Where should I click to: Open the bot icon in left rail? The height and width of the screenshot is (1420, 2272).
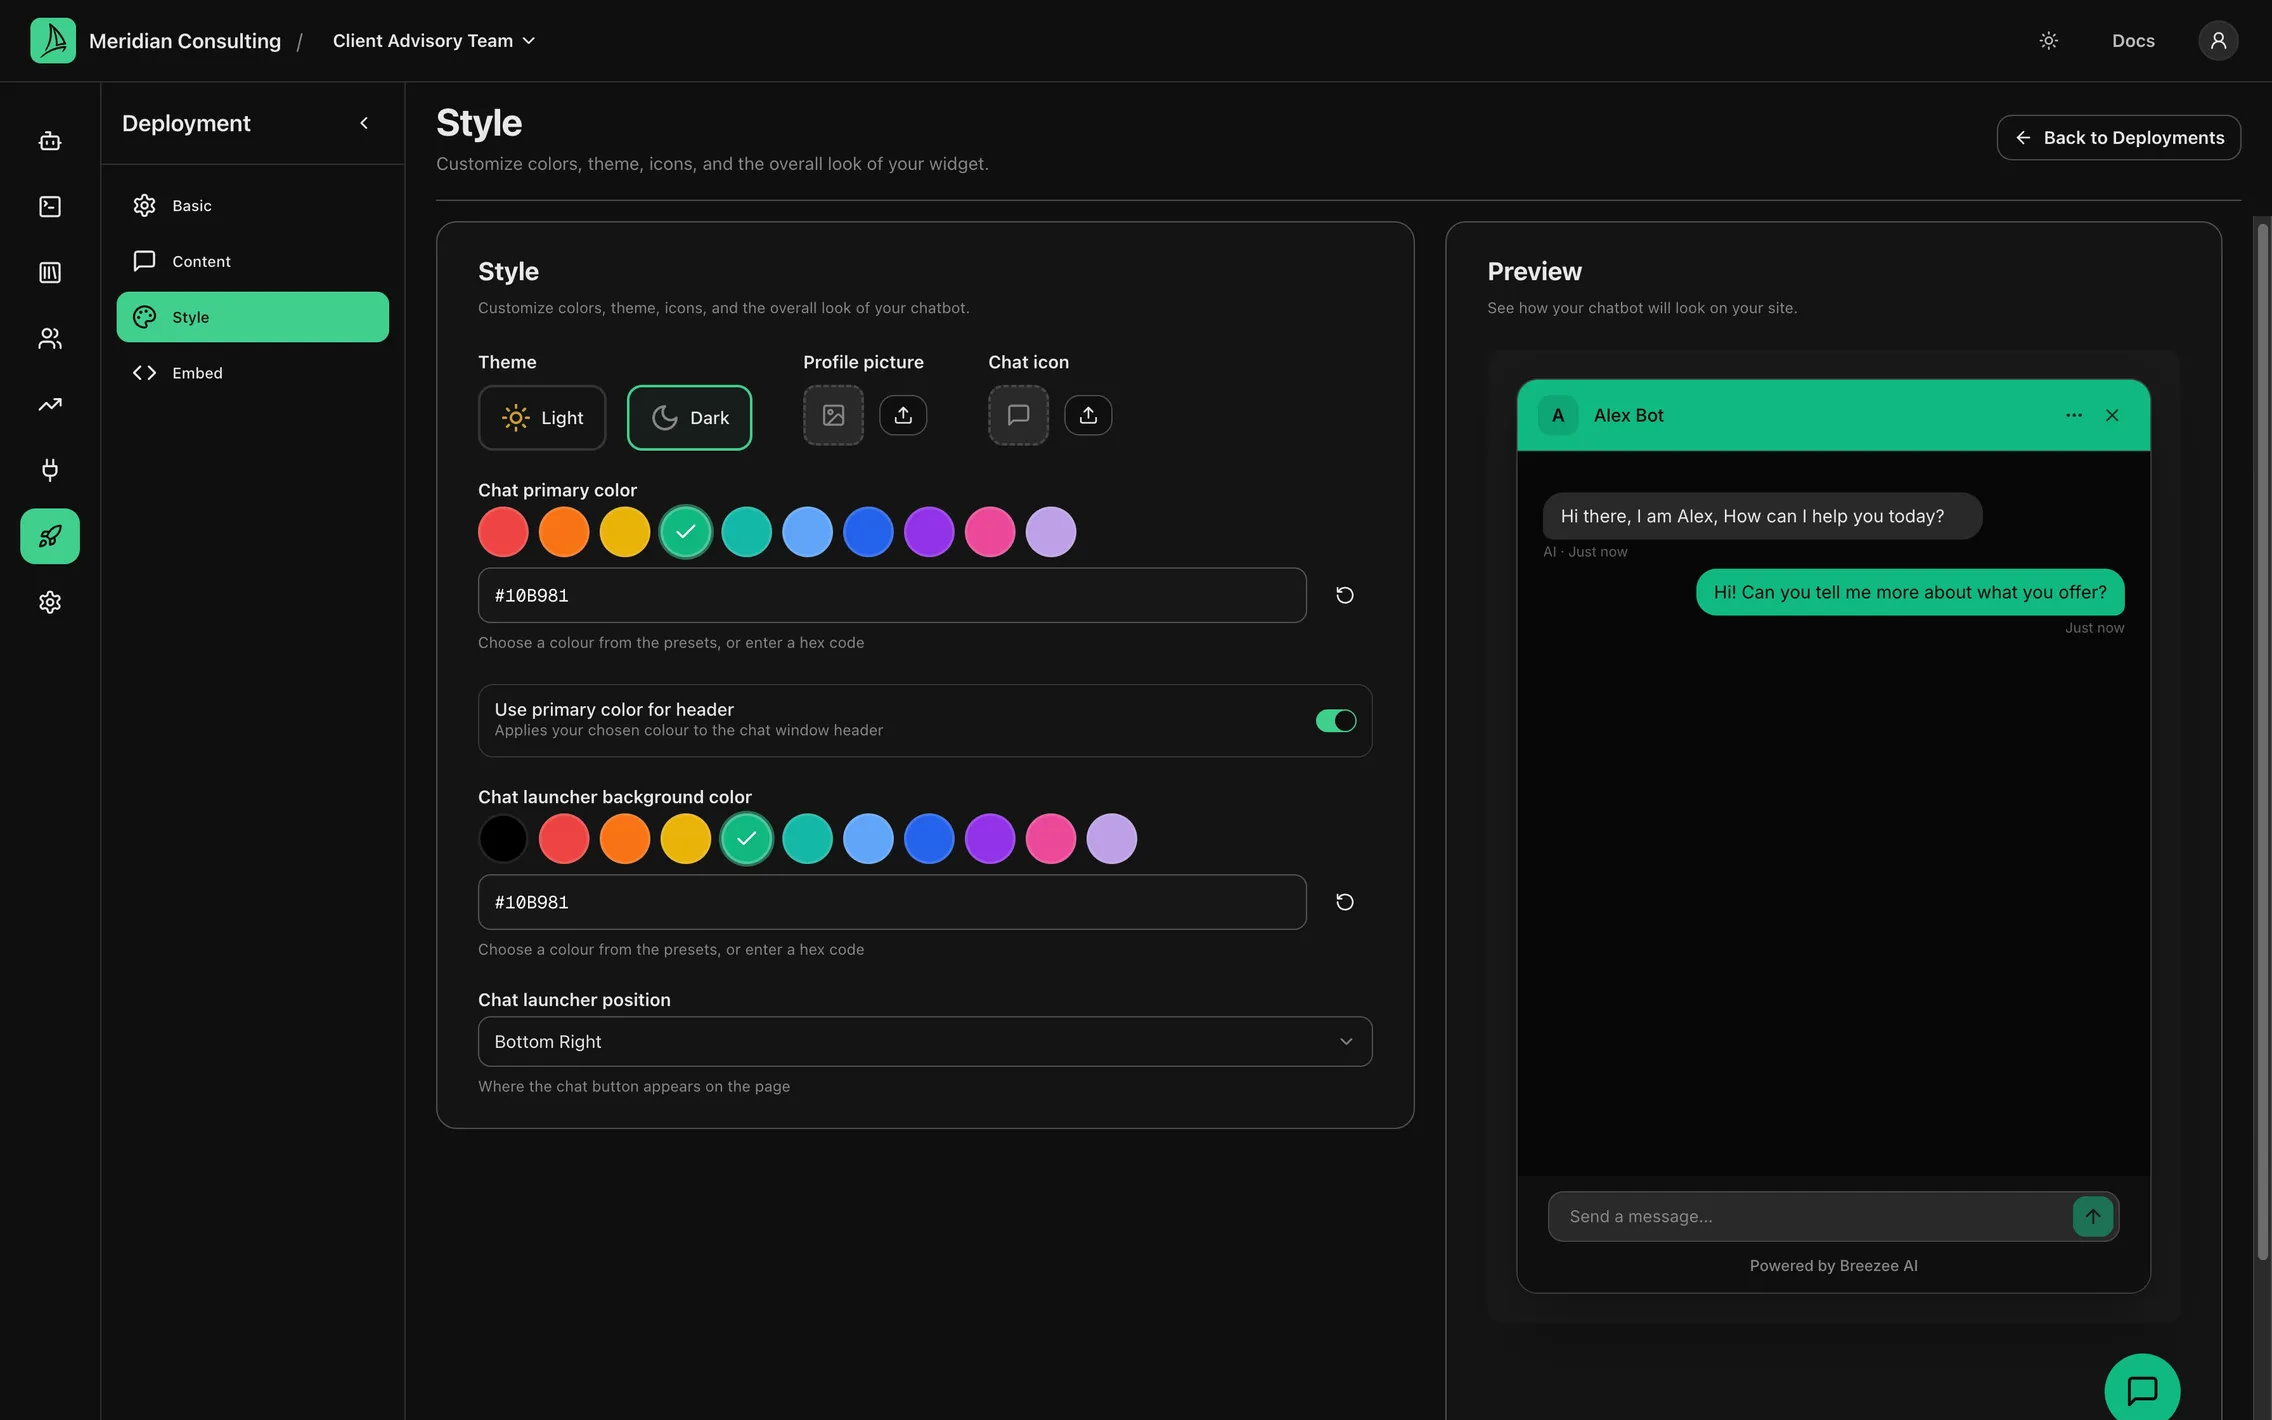click(50, 141)
